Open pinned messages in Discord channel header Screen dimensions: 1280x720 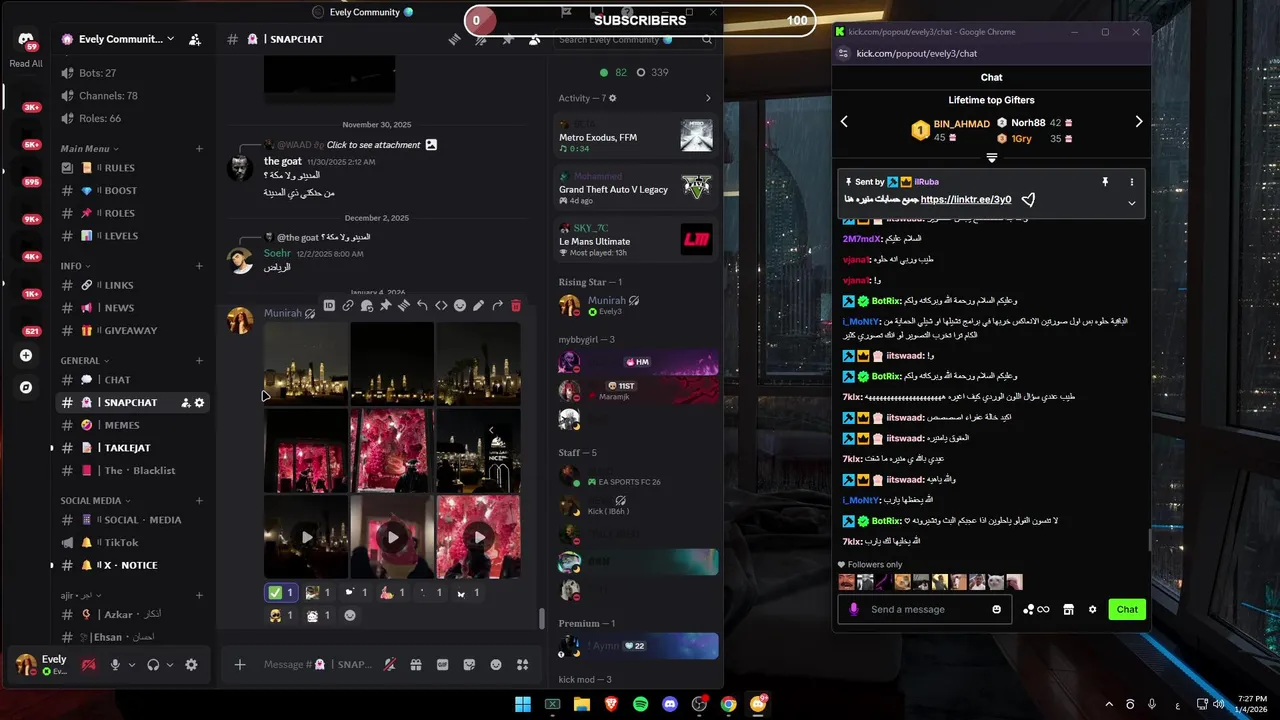coord(508,39)
